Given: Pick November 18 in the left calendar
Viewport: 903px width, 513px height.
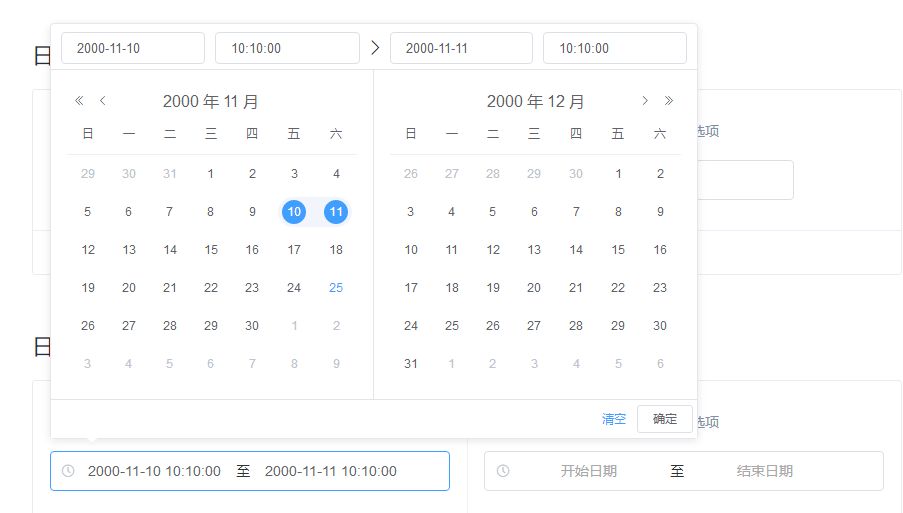Looking at the screenshot, I should 336,250.
